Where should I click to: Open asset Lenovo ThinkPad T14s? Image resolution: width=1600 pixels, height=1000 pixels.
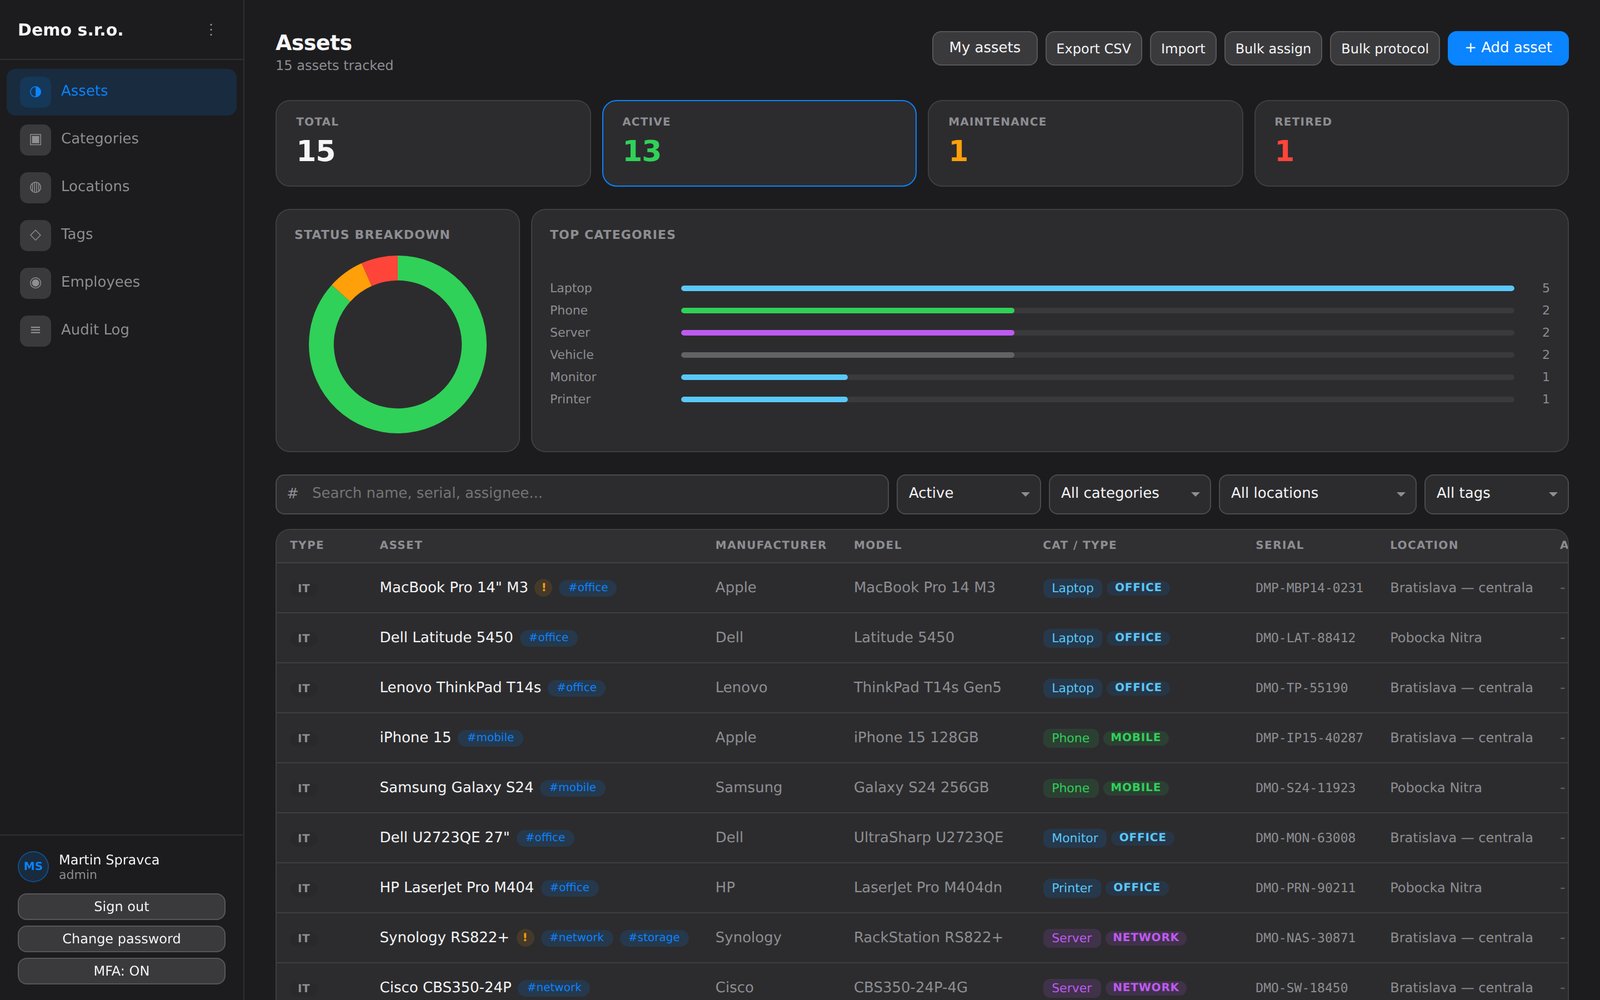[x=460, y=687]
